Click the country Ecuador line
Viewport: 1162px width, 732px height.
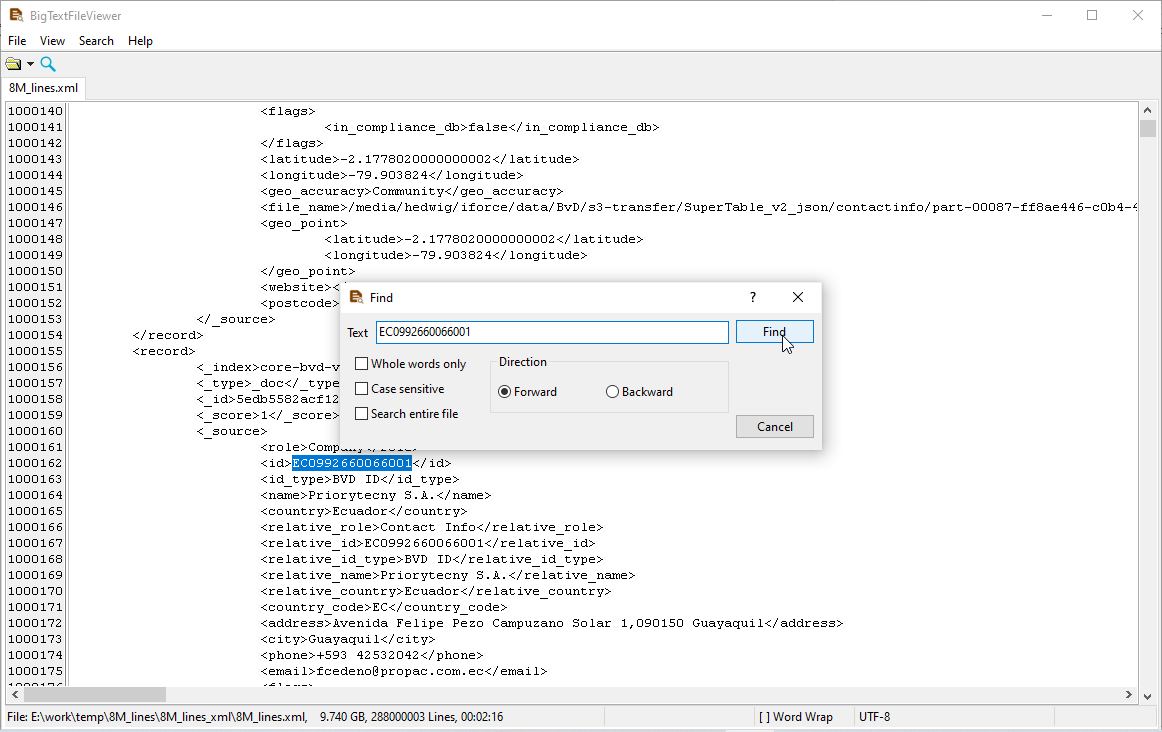point(363,511)
